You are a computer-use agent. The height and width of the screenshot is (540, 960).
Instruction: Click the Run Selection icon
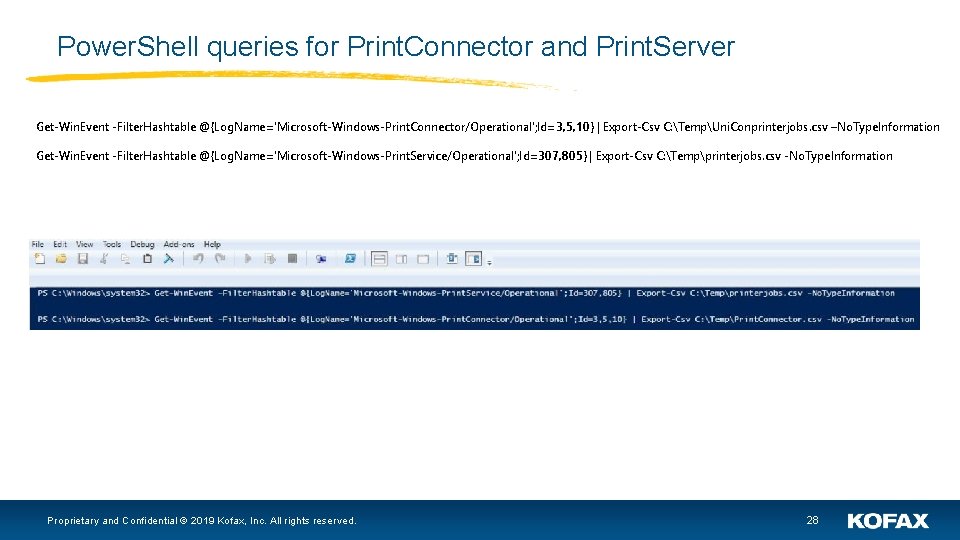point(270,258)
